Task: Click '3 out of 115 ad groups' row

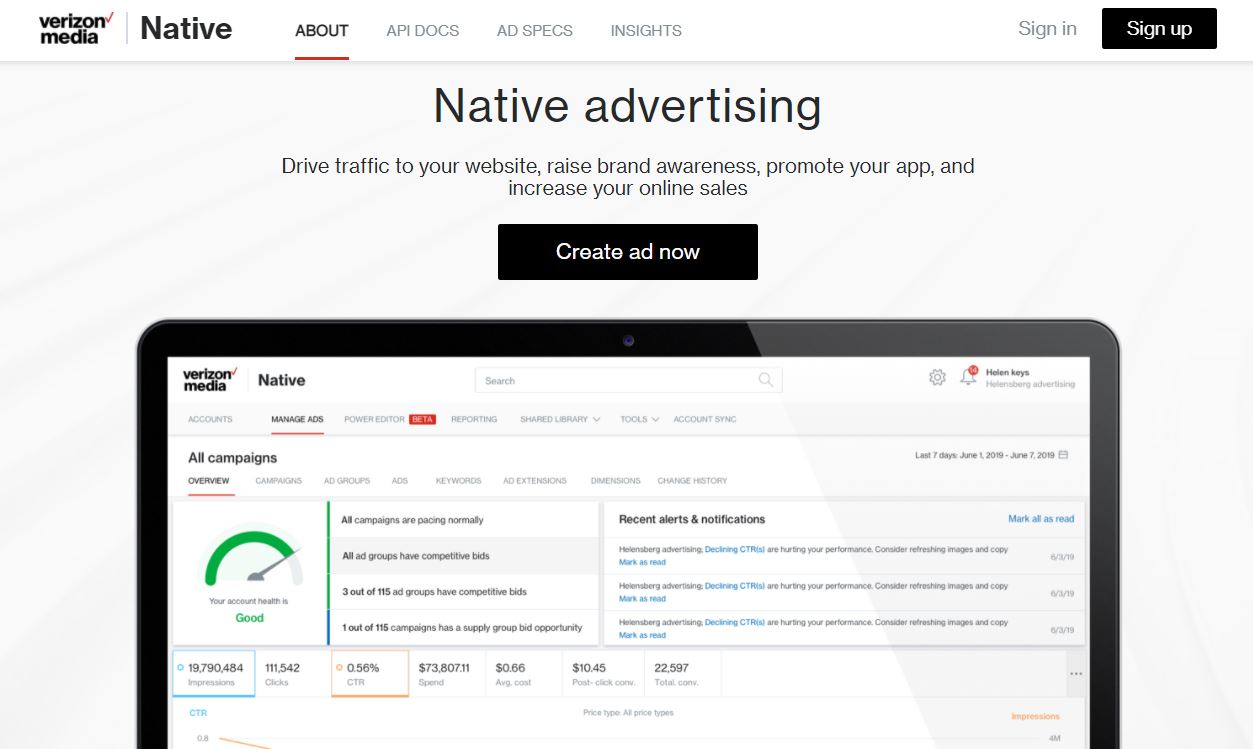Action: (463, 592)
